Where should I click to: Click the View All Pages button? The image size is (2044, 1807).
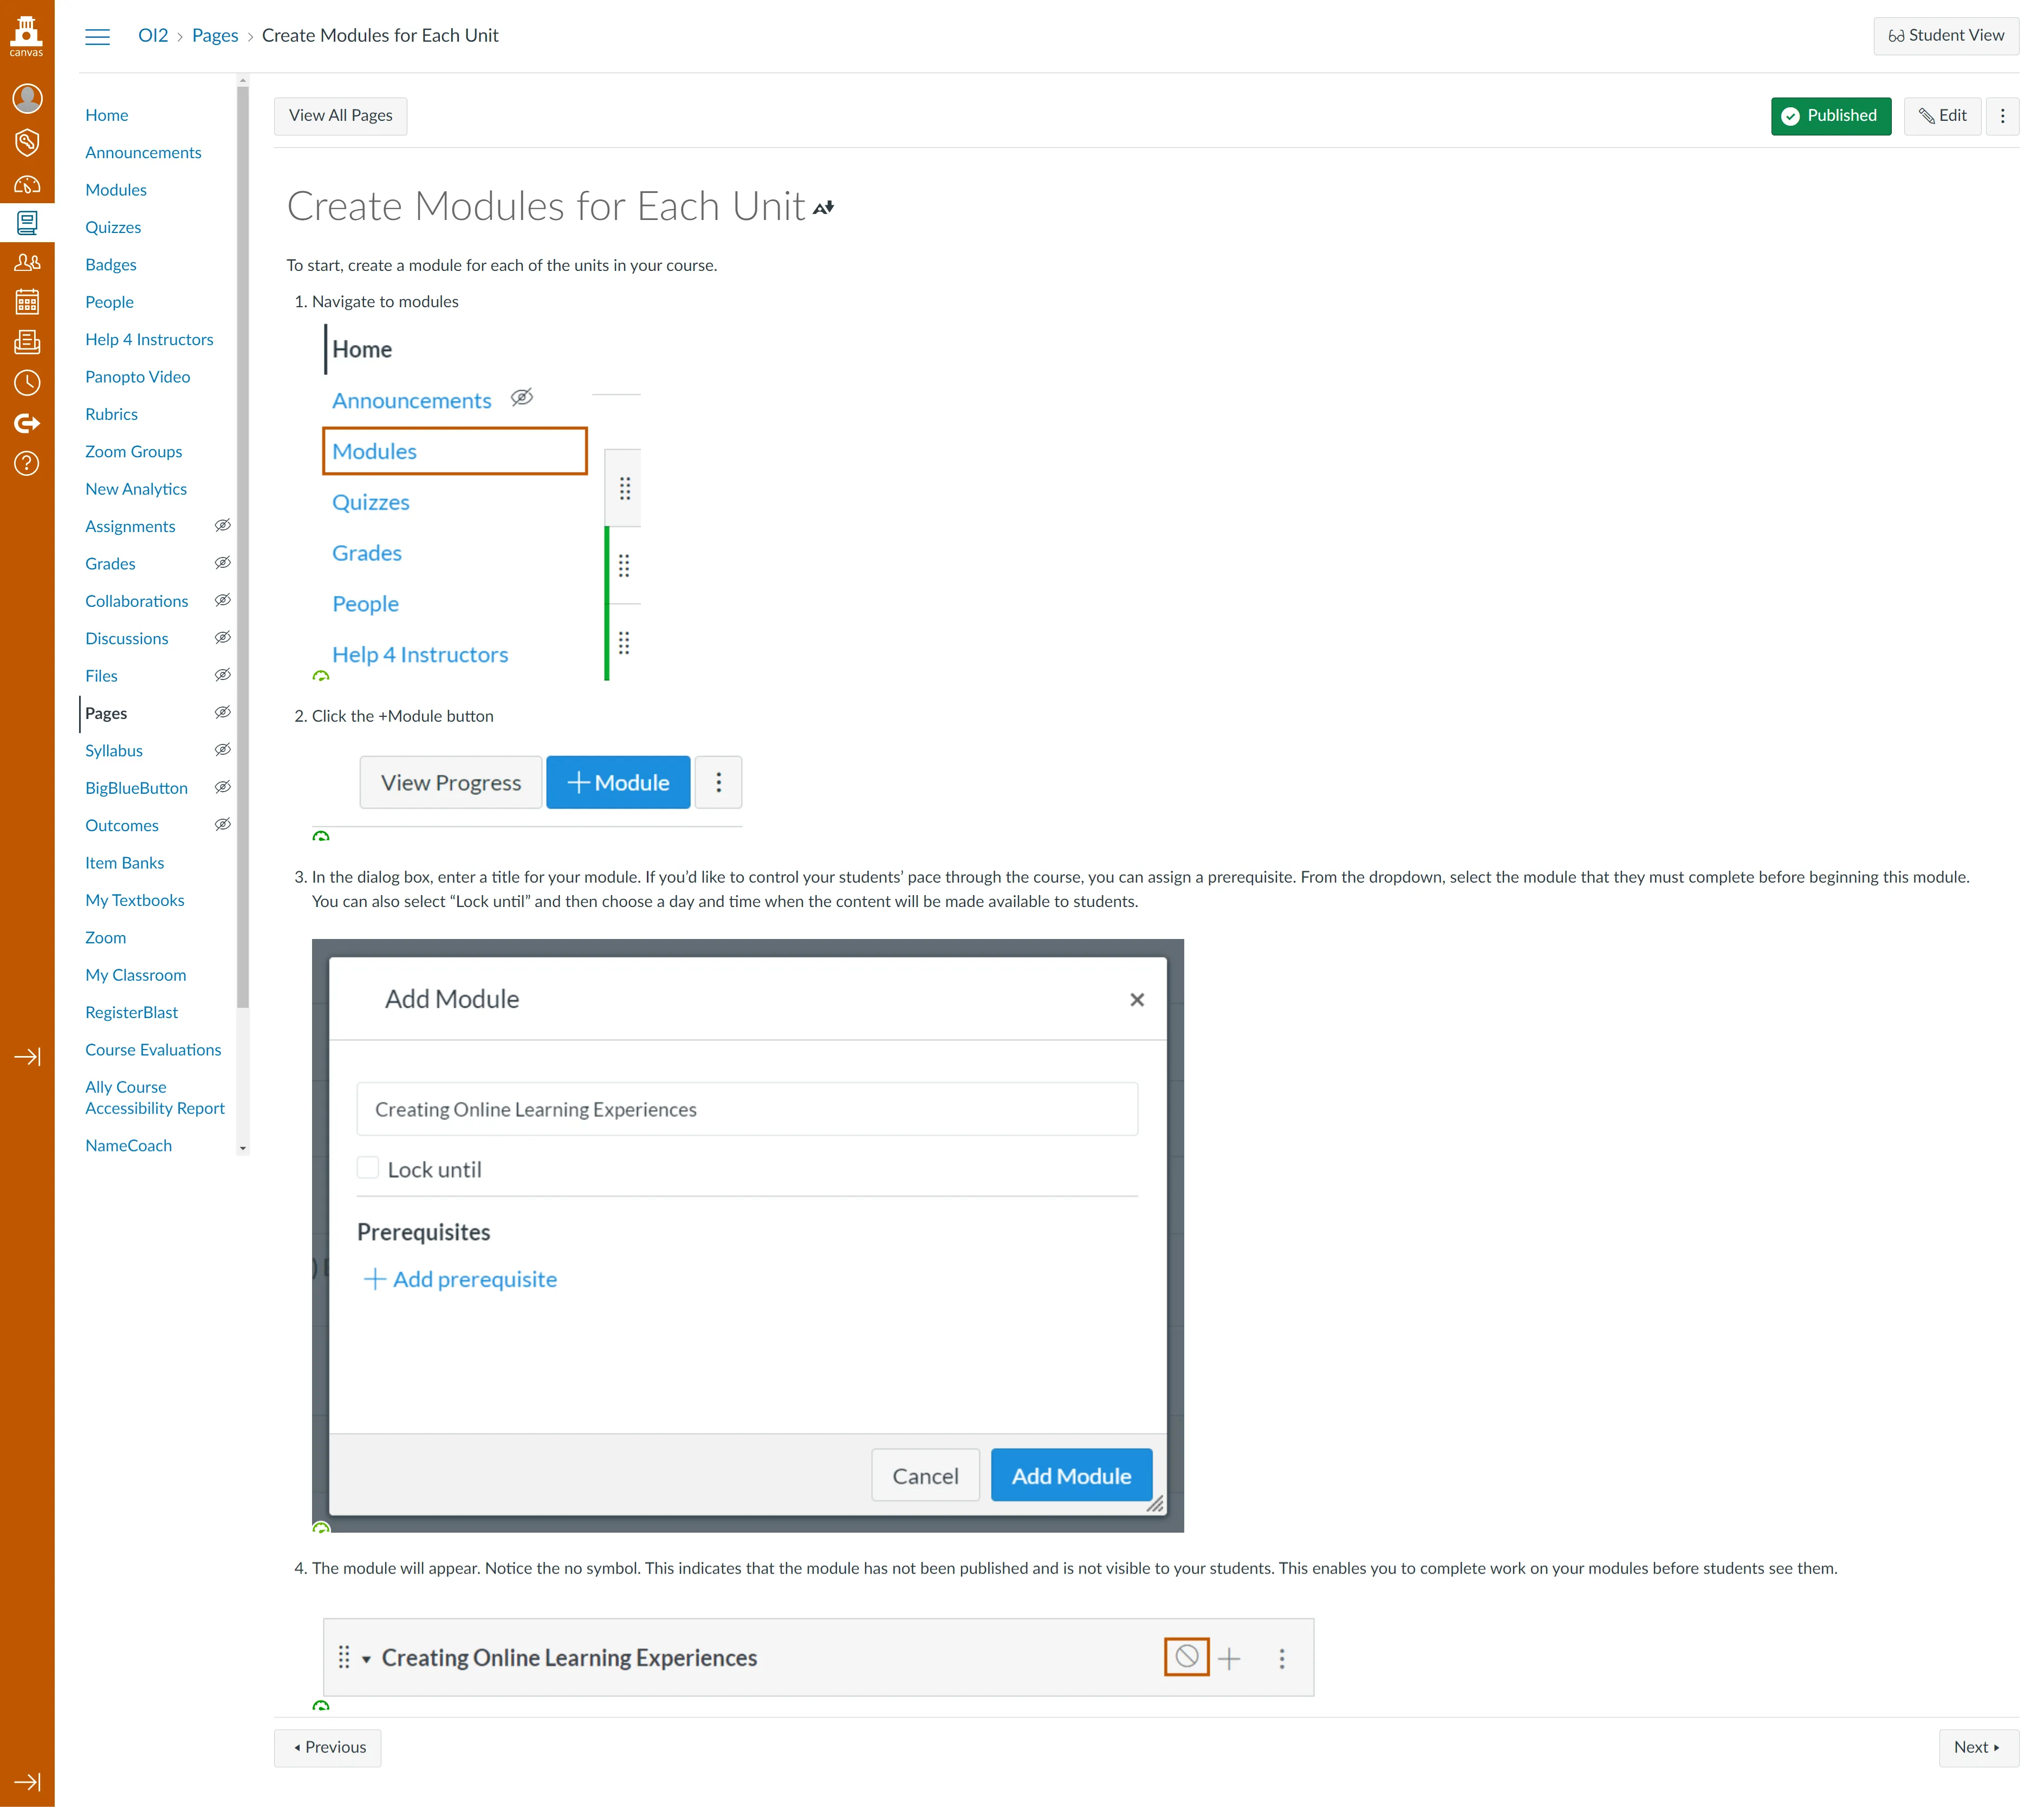pyautogui.click(x=340, y=116)
